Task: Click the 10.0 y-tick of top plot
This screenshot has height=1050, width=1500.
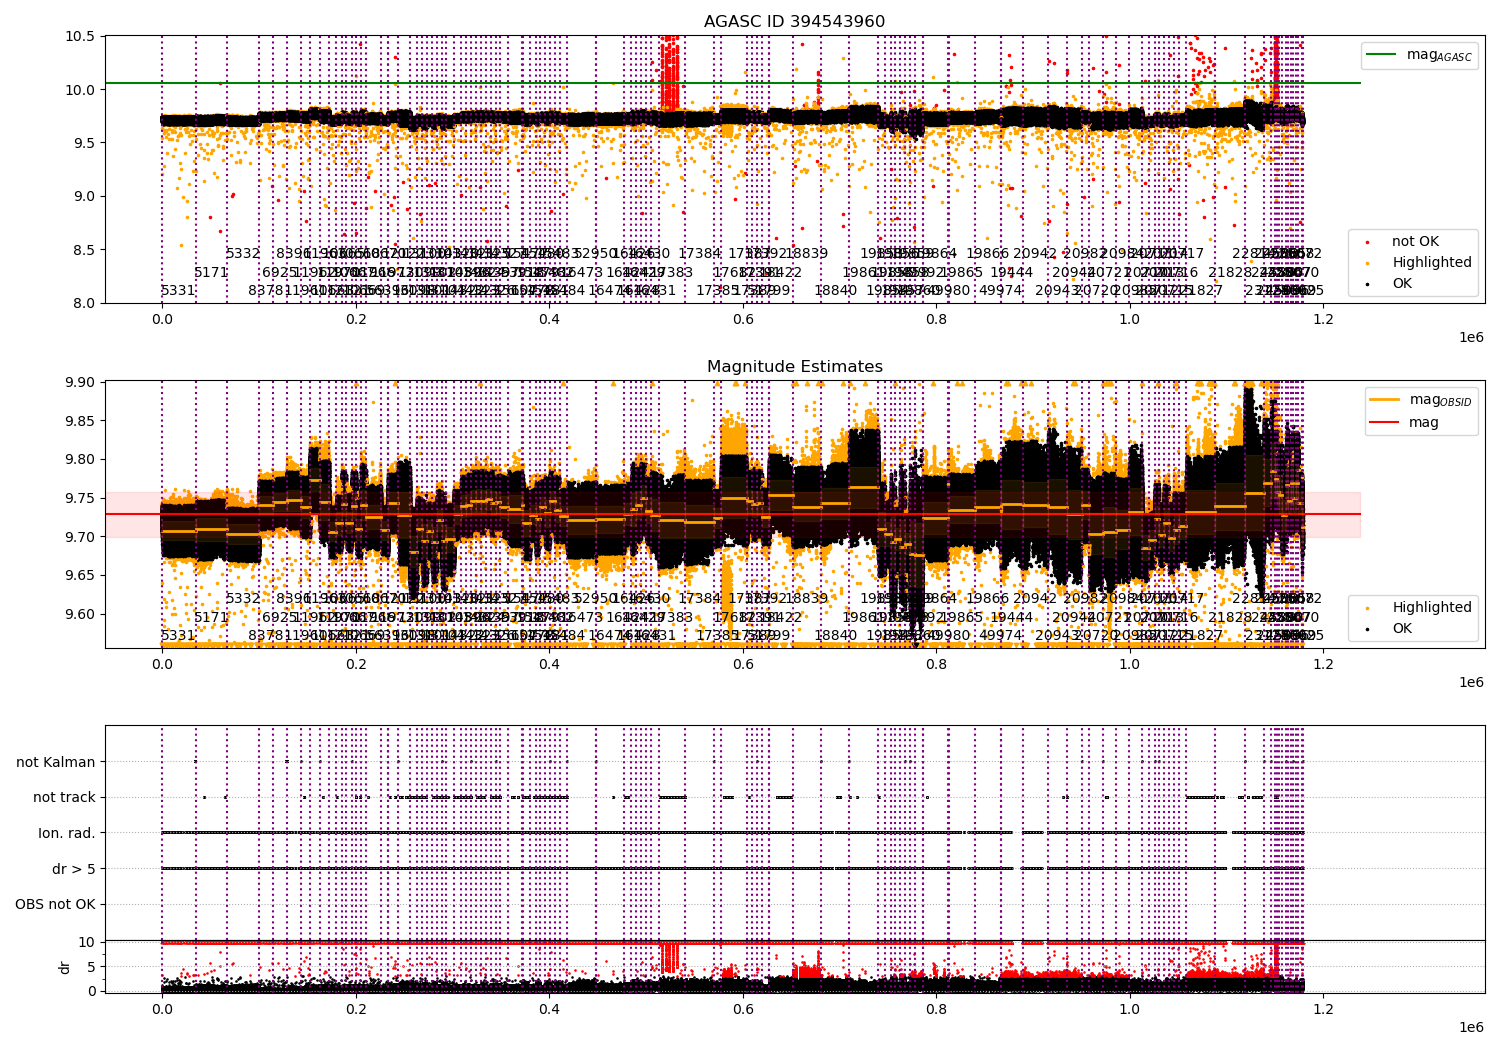Action: 79,90
